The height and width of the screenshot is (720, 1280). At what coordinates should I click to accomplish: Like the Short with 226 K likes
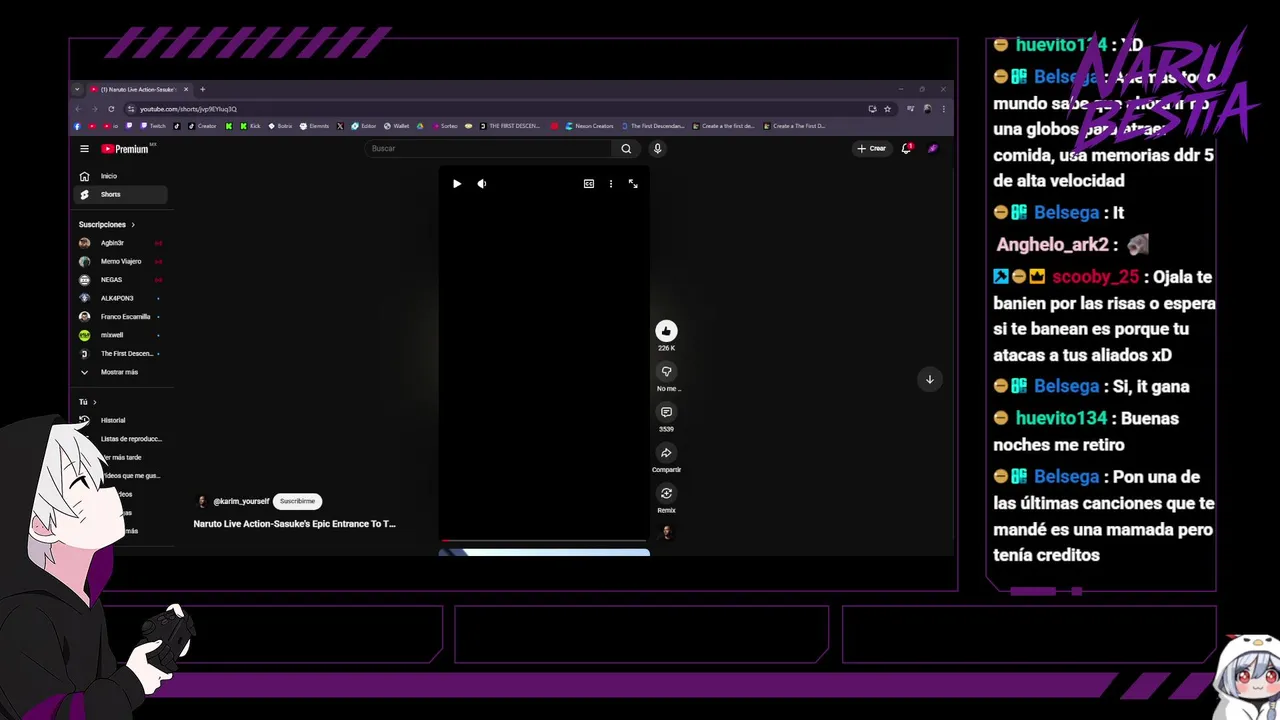pos(666,331)
